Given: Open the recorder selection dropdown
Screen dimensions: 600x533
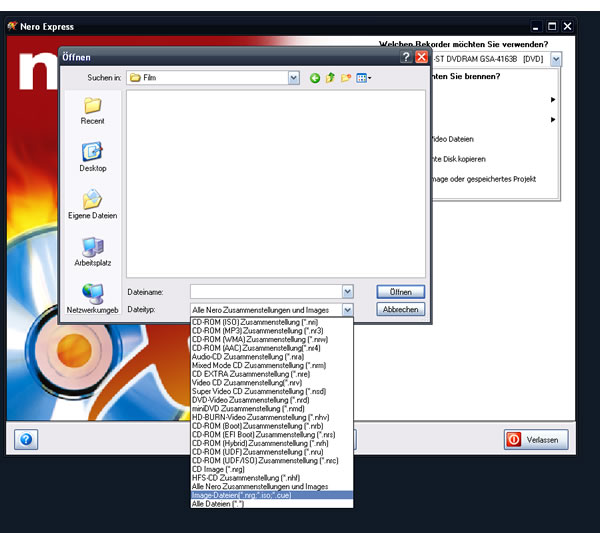Looking at the screenshot, I should [556, 59].
